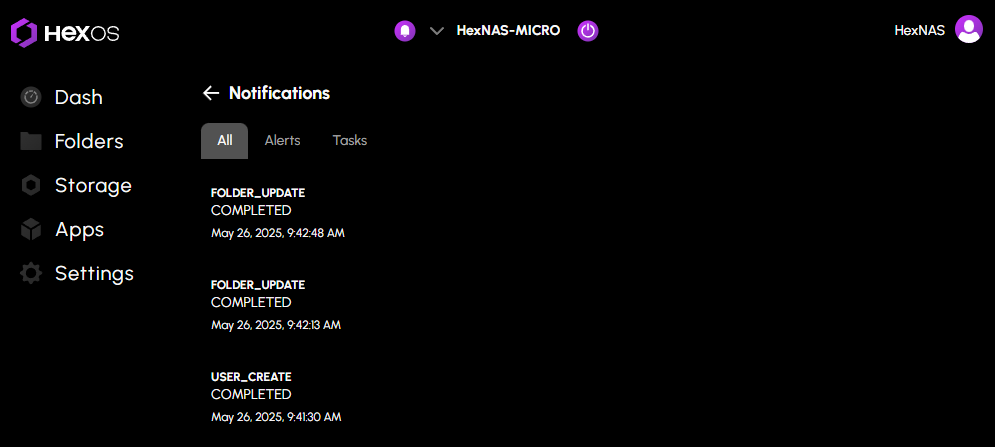Screen dimensions: 995x447
Task: Click the Folders sidebar icon
Action: tap(31, 141)
